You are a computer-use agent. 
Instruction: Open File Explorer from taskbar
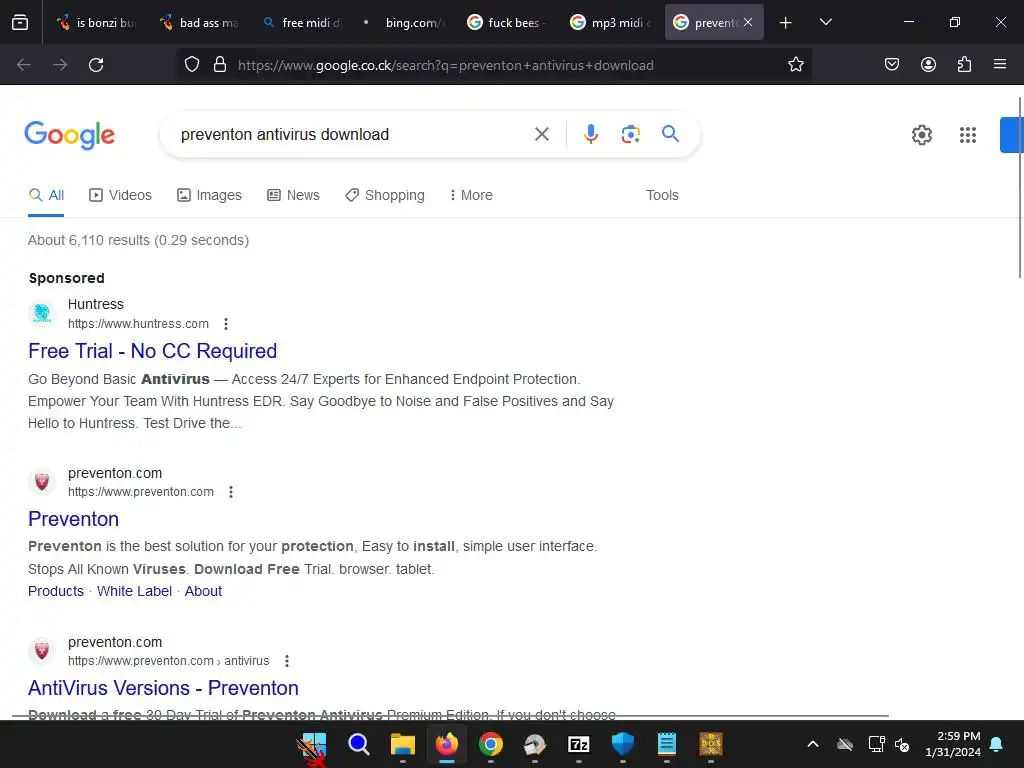402,744
